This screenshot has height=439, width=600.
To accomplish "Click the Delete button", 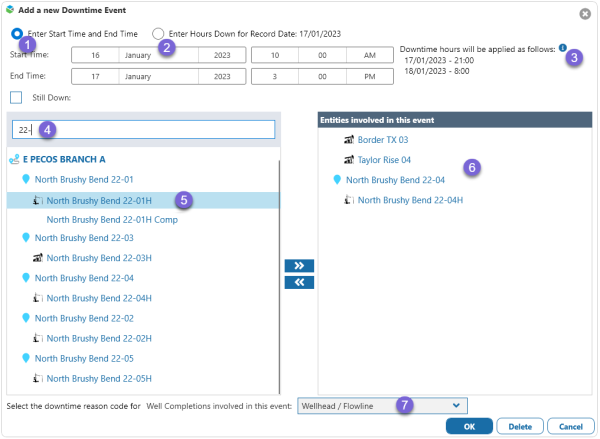I will click(520, 425).
